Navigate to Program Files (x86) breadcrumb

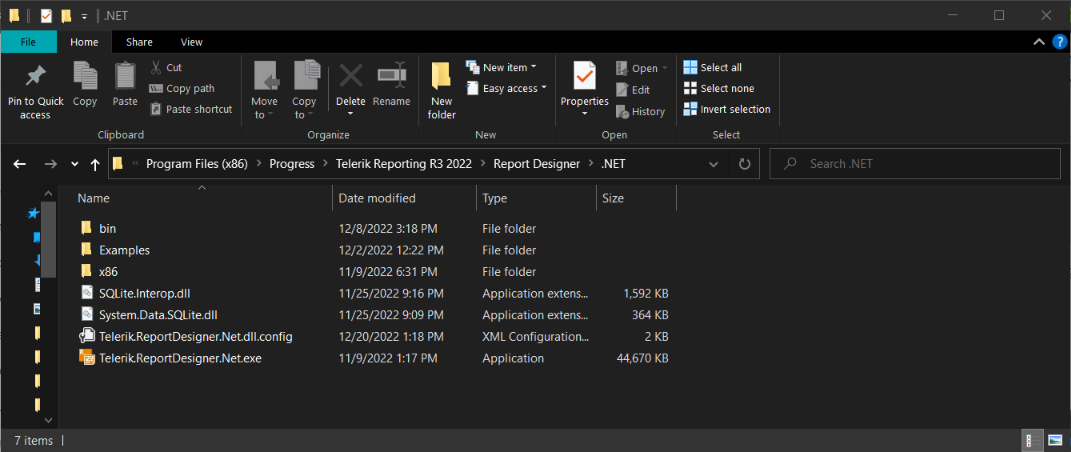coord(197,164)
